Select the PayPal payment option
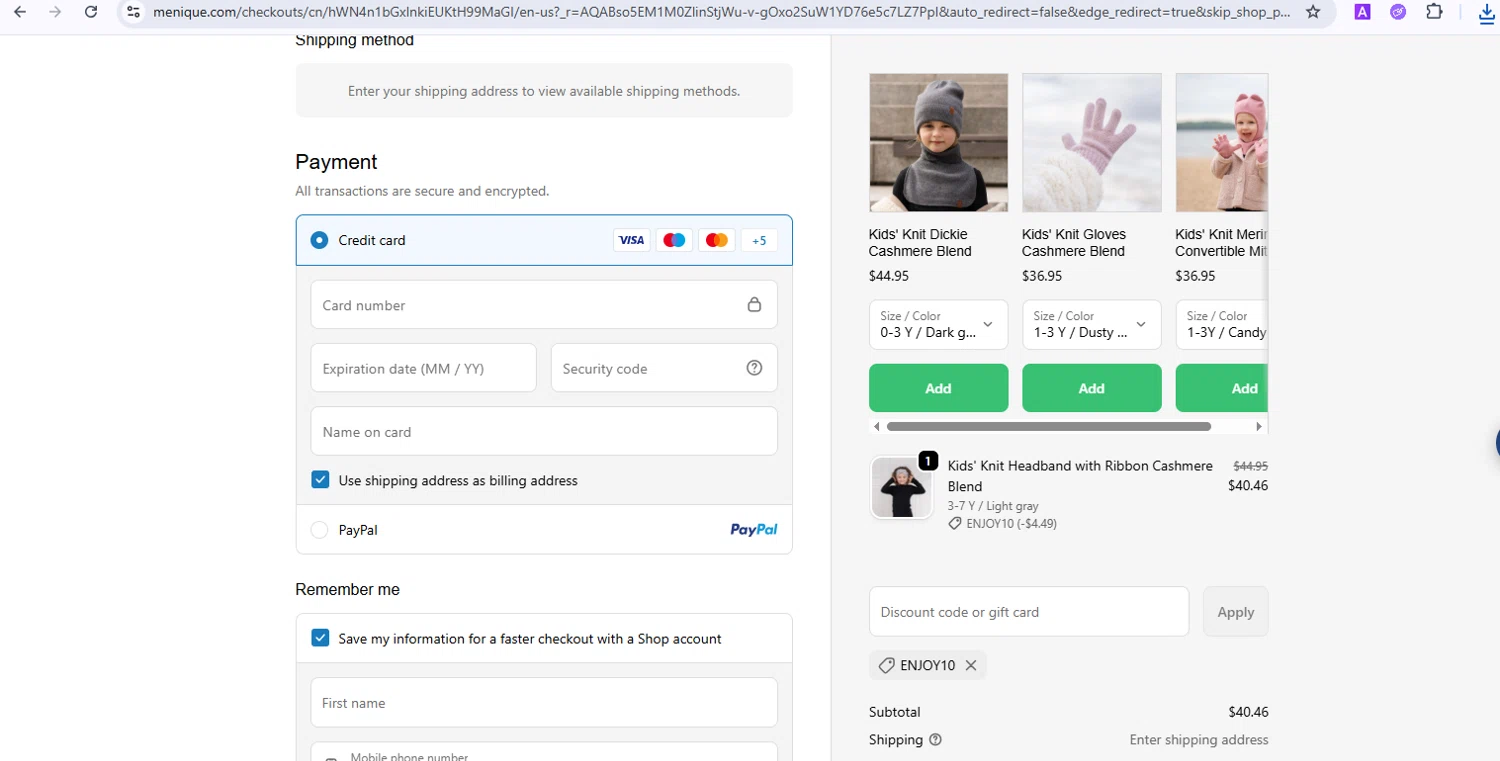1500x761 pixels. point(319,530)
